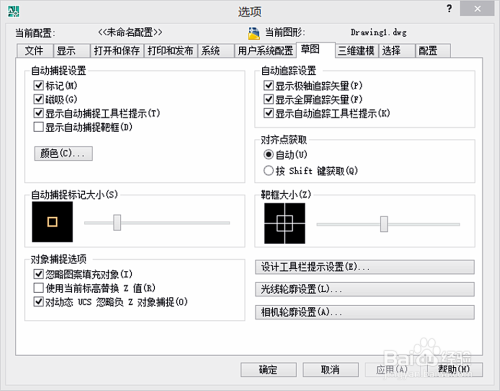The image size is (500, 391).
Task: Click the current drawing file icon
Action: coord(254,33)
